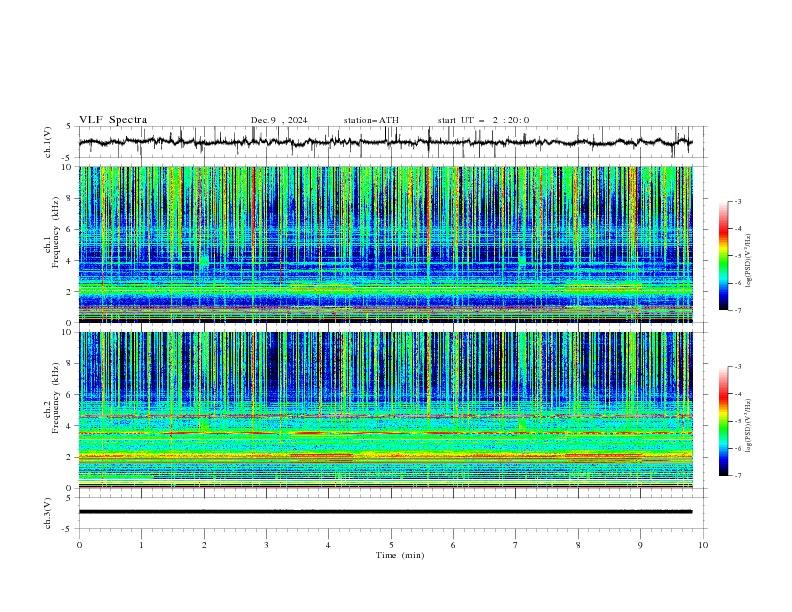The width and height of the screenshot is (792, 612).
Task: Click the 'VLF Spectra' title text
Action: tap(113, 120)
